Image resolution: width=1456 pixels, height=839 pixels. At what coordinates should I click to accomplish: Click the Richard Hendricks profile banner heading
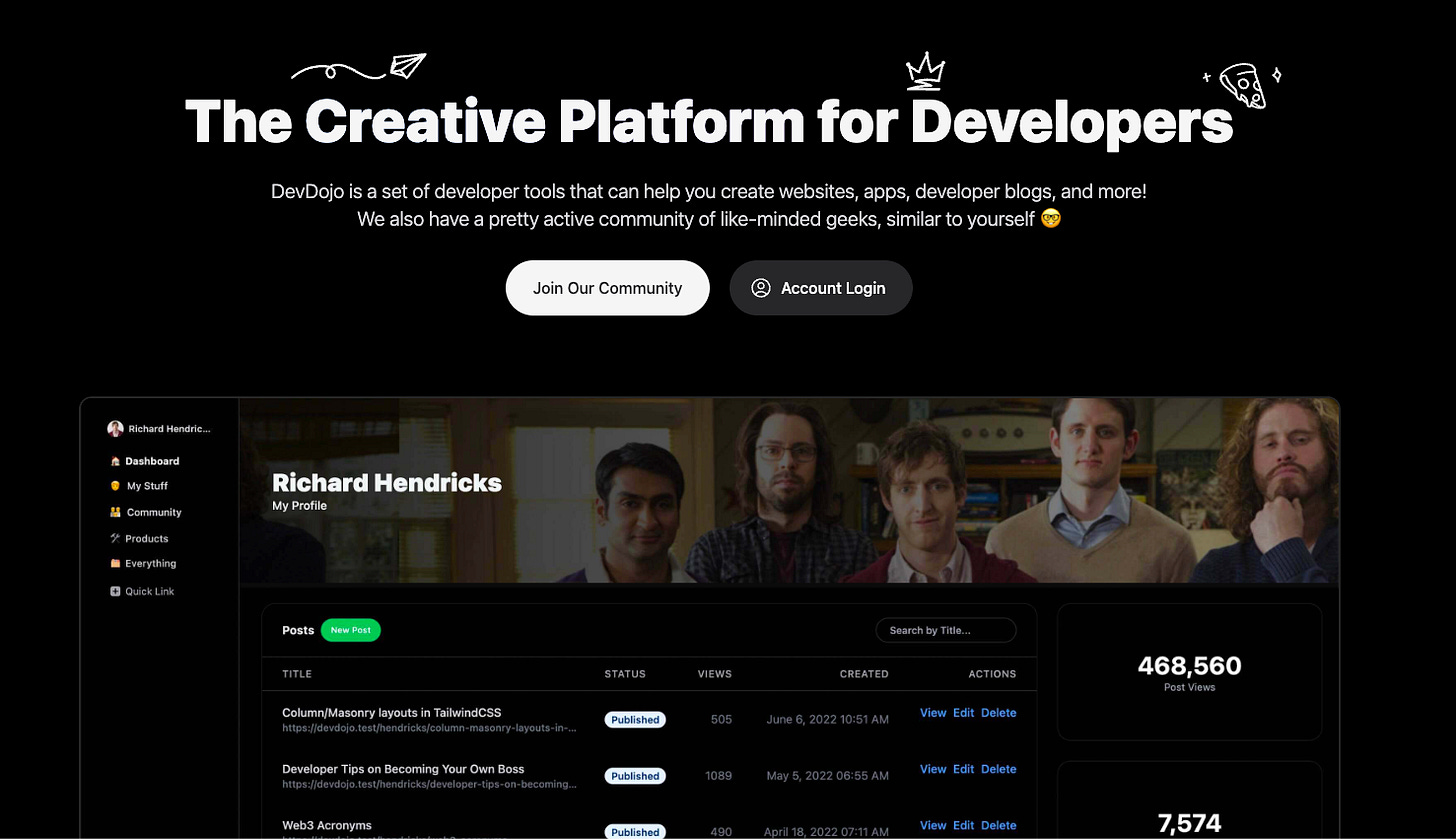tap(387, 482)
